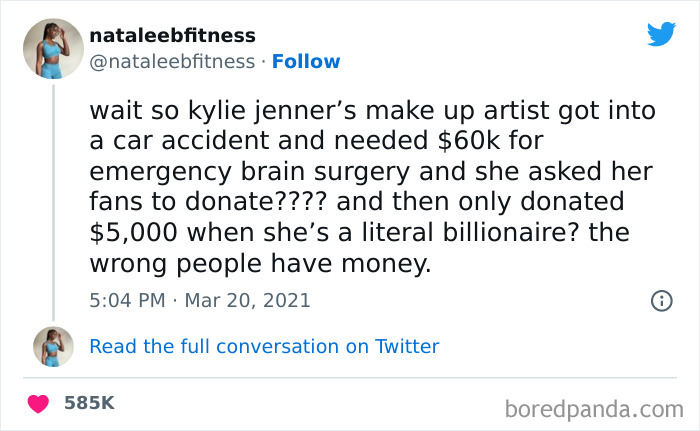This screenshot has width=700, height=431.
Task: Read the full conversation on Twitter
Action: click(264, 347)
